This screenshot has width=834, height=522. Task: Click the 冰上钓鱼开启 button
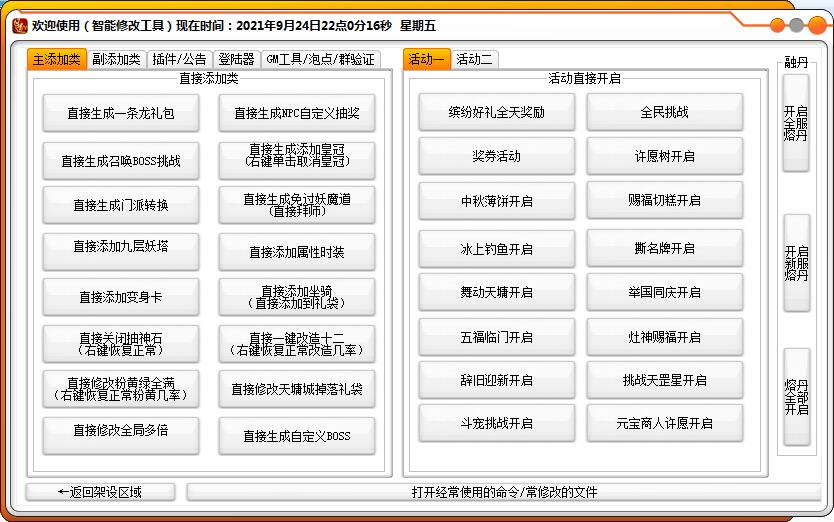pos(497,249)
